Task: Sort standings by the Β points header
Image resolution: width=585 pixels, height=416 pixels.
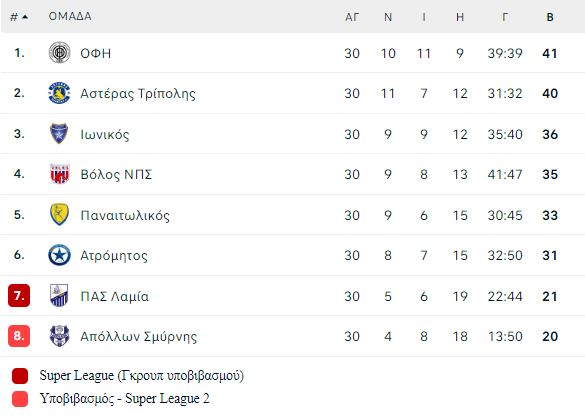Action: click(x=550, y=17)
